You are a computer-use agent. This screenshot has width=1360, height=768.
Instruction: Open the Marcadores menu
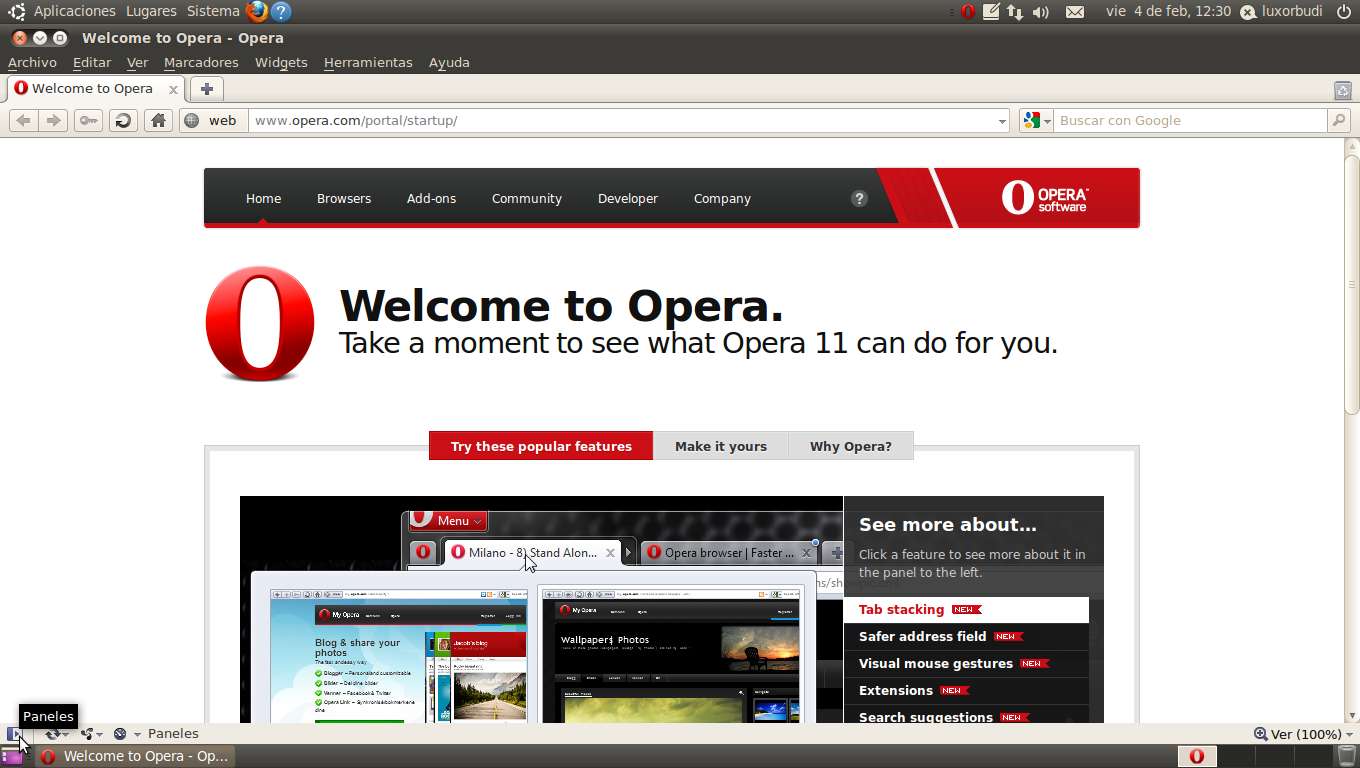click(201, 62)
